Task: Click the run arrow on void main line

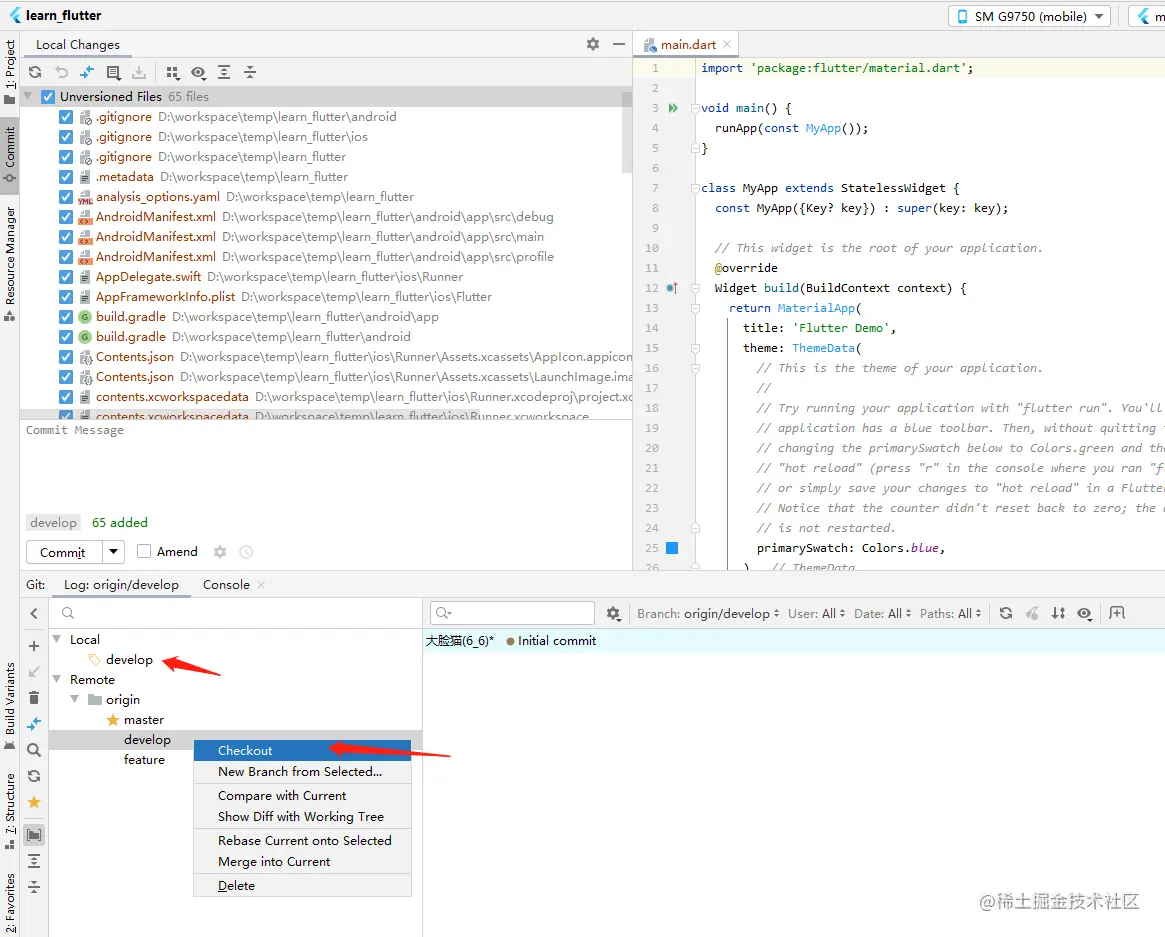Action: point(672,108)
